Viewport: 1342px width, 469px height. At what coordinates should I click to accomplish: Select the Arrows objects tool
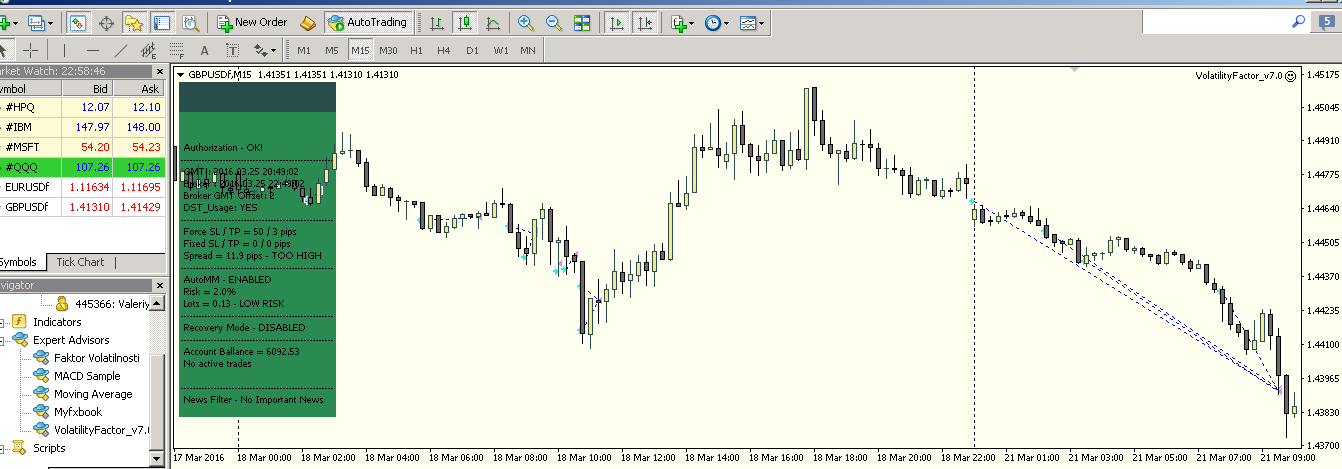260,50
